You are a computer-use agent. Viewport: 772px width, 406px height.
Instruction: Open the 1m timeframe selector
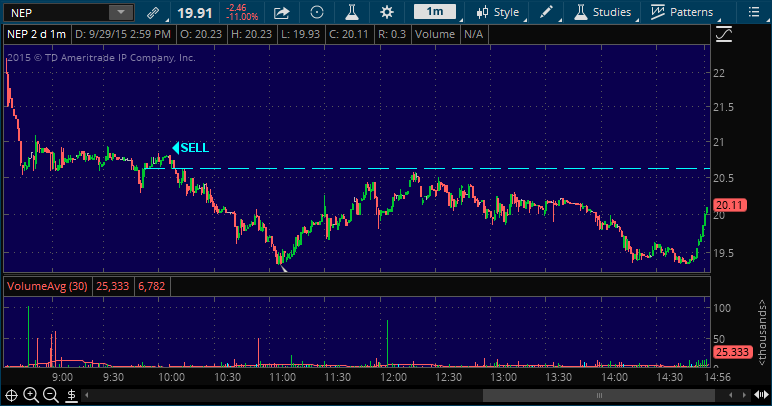tap(435, 12)
